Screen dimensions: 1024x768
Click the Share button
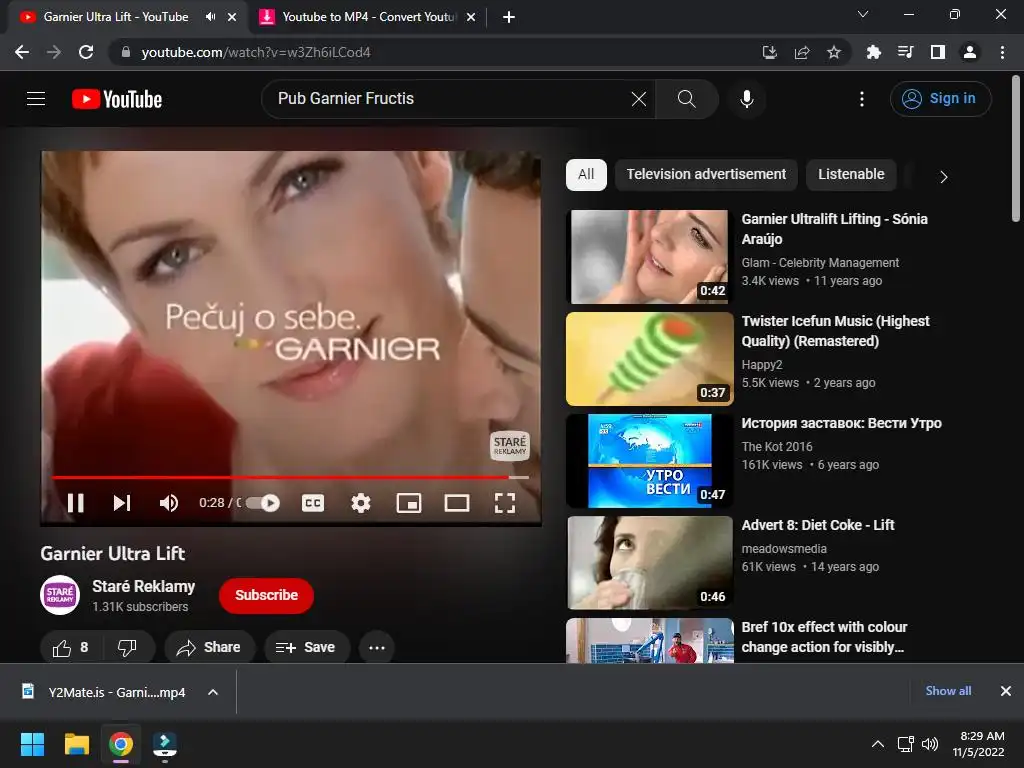[209, 647]
